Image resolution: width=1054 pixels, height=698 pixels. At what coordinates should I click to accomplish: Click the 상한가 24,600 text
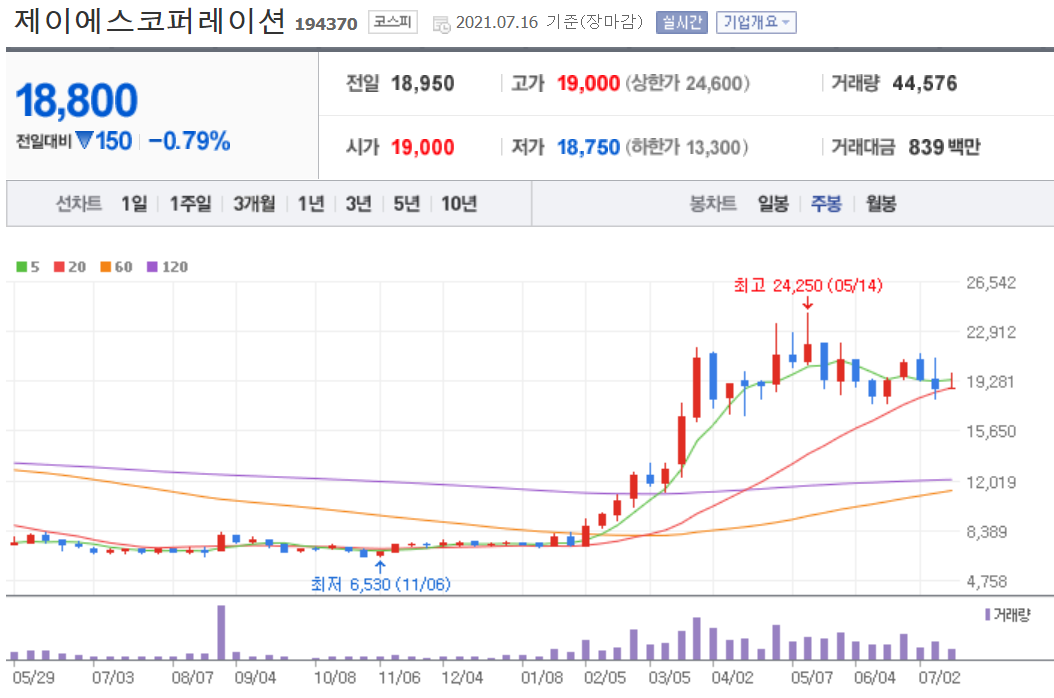[687, 83]
